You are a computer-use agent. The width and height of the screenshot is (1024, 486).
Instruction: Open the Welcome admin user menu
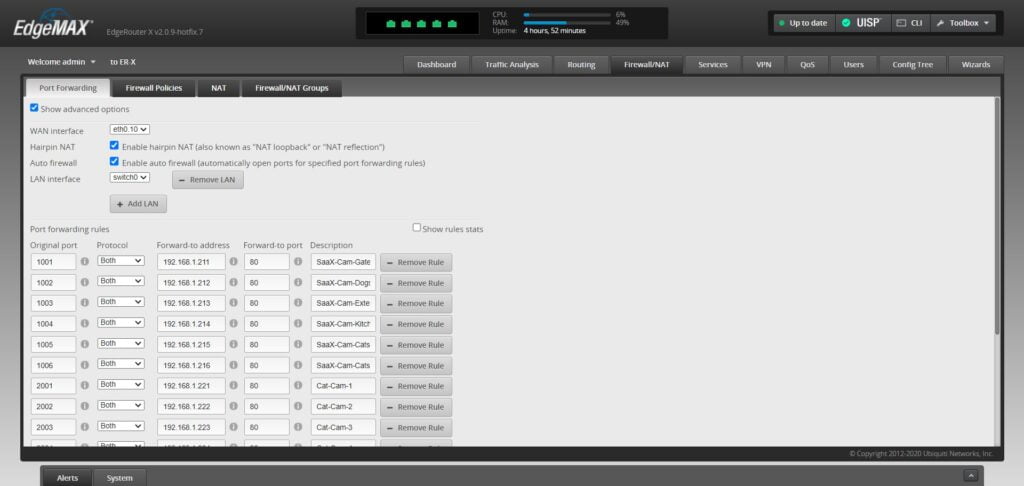(x=61, y=62)
